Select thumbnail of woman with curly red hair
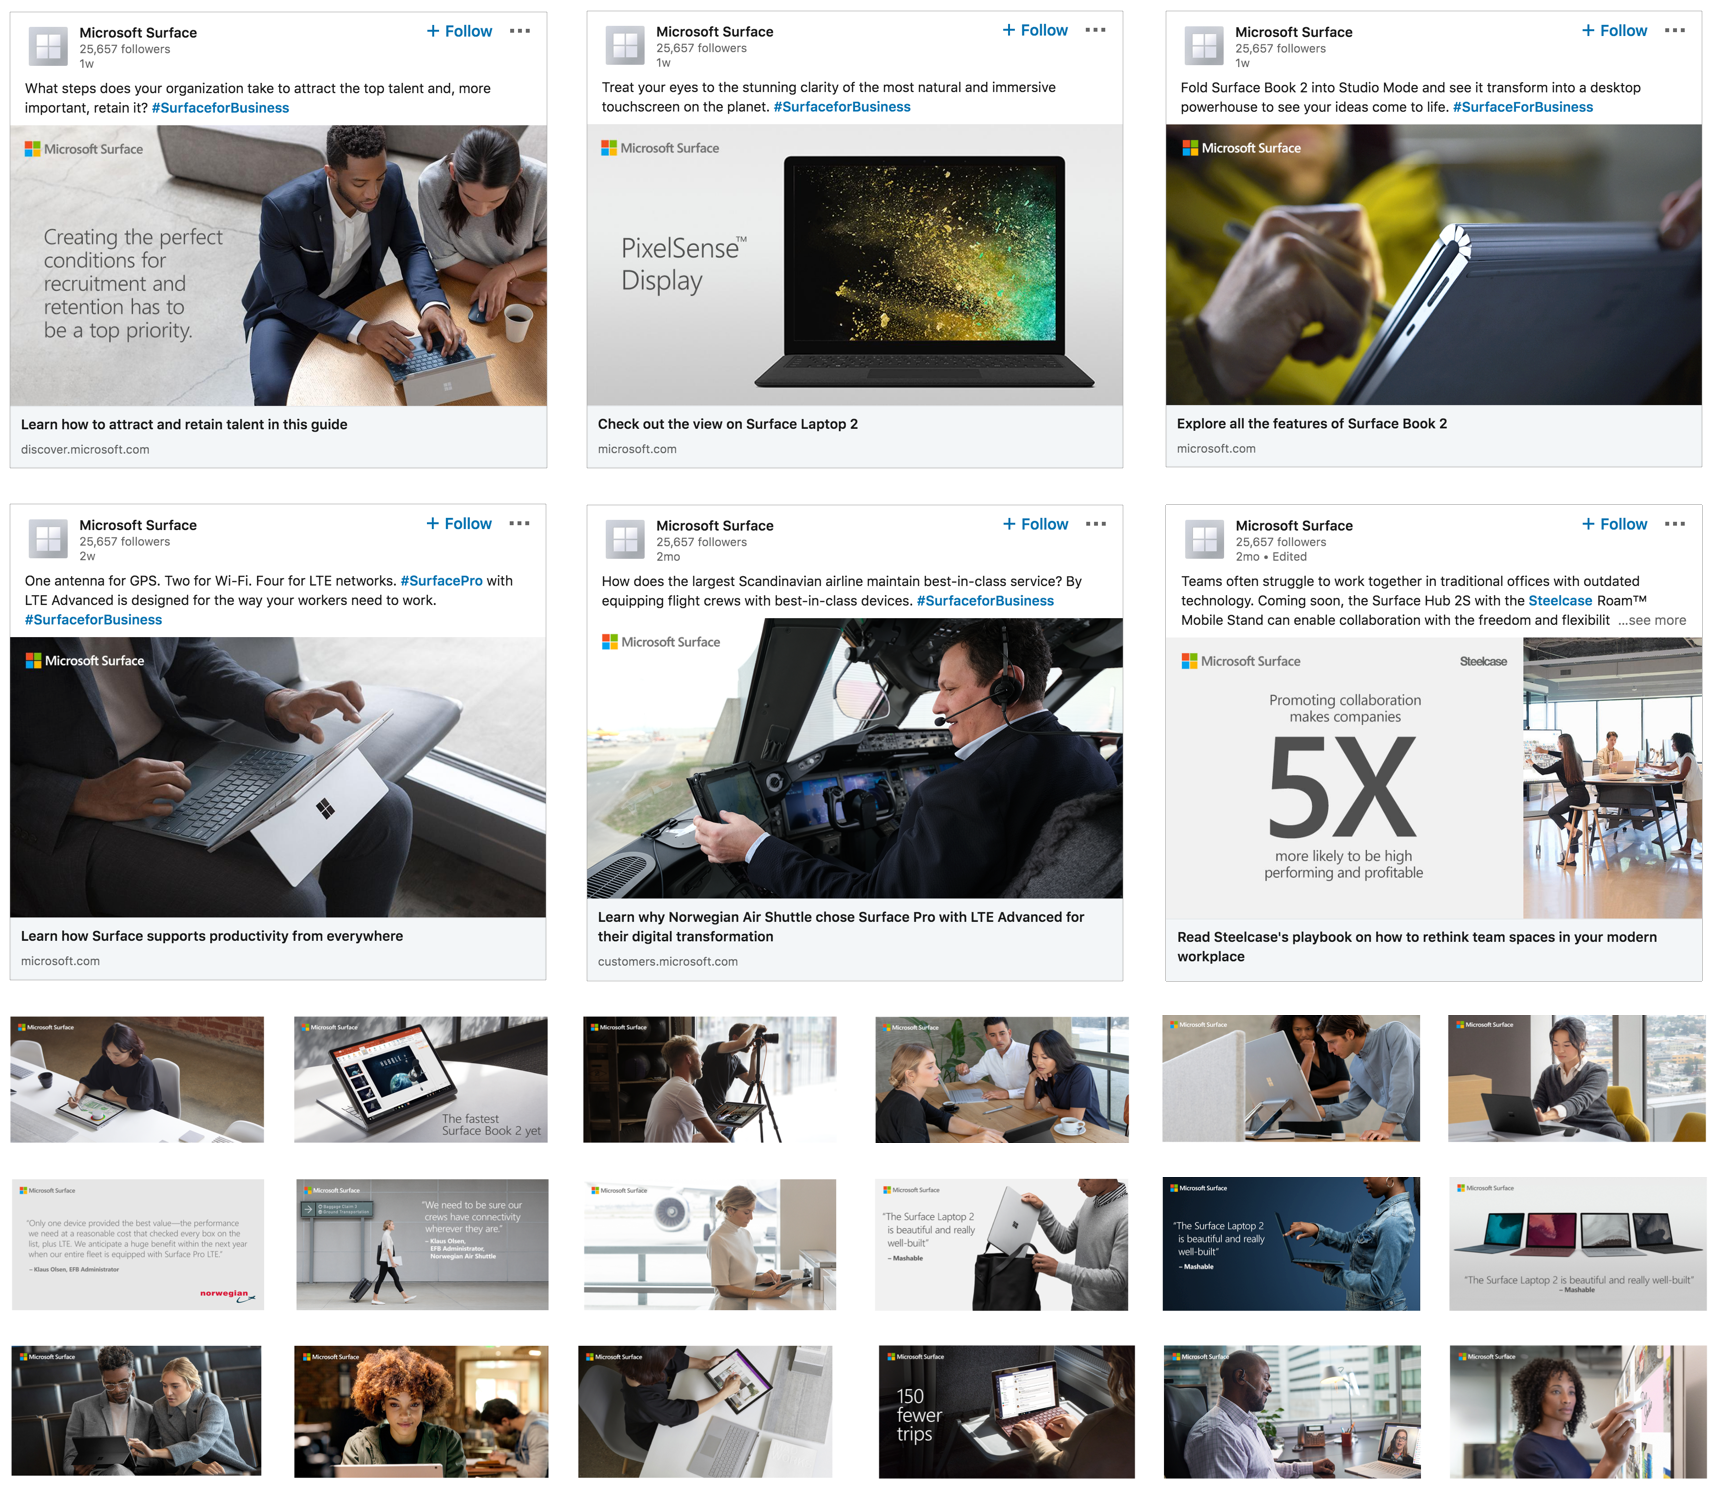Viewport: 1725px width, 1493px height. pos(421,1411)
